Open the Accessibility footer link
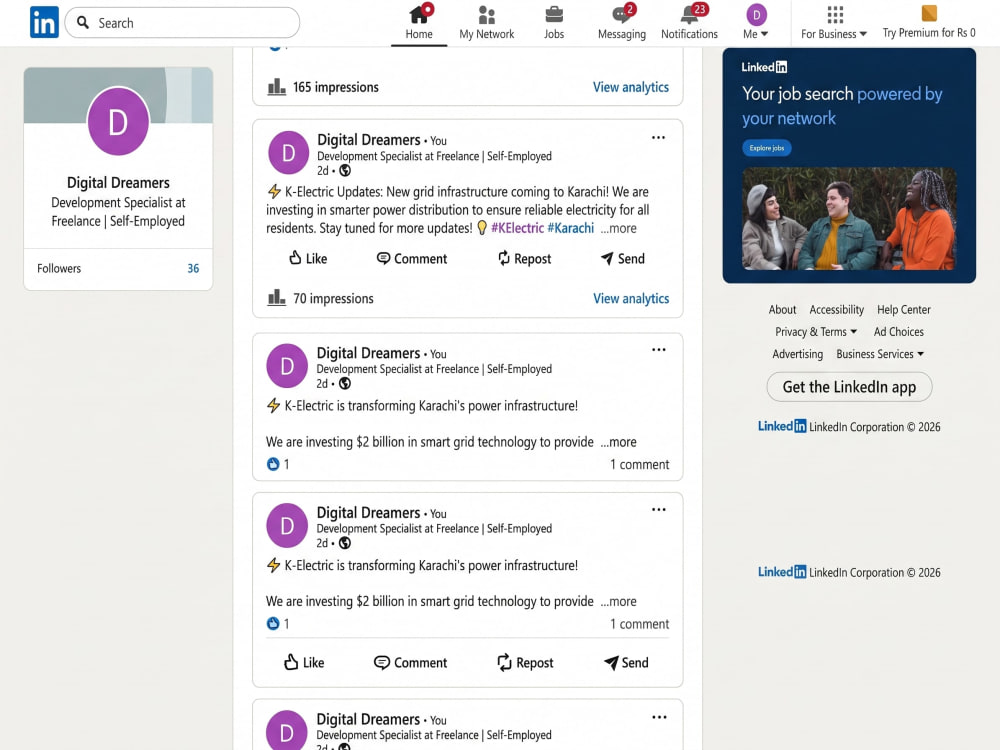1000x750 pixels. (836, 309)
